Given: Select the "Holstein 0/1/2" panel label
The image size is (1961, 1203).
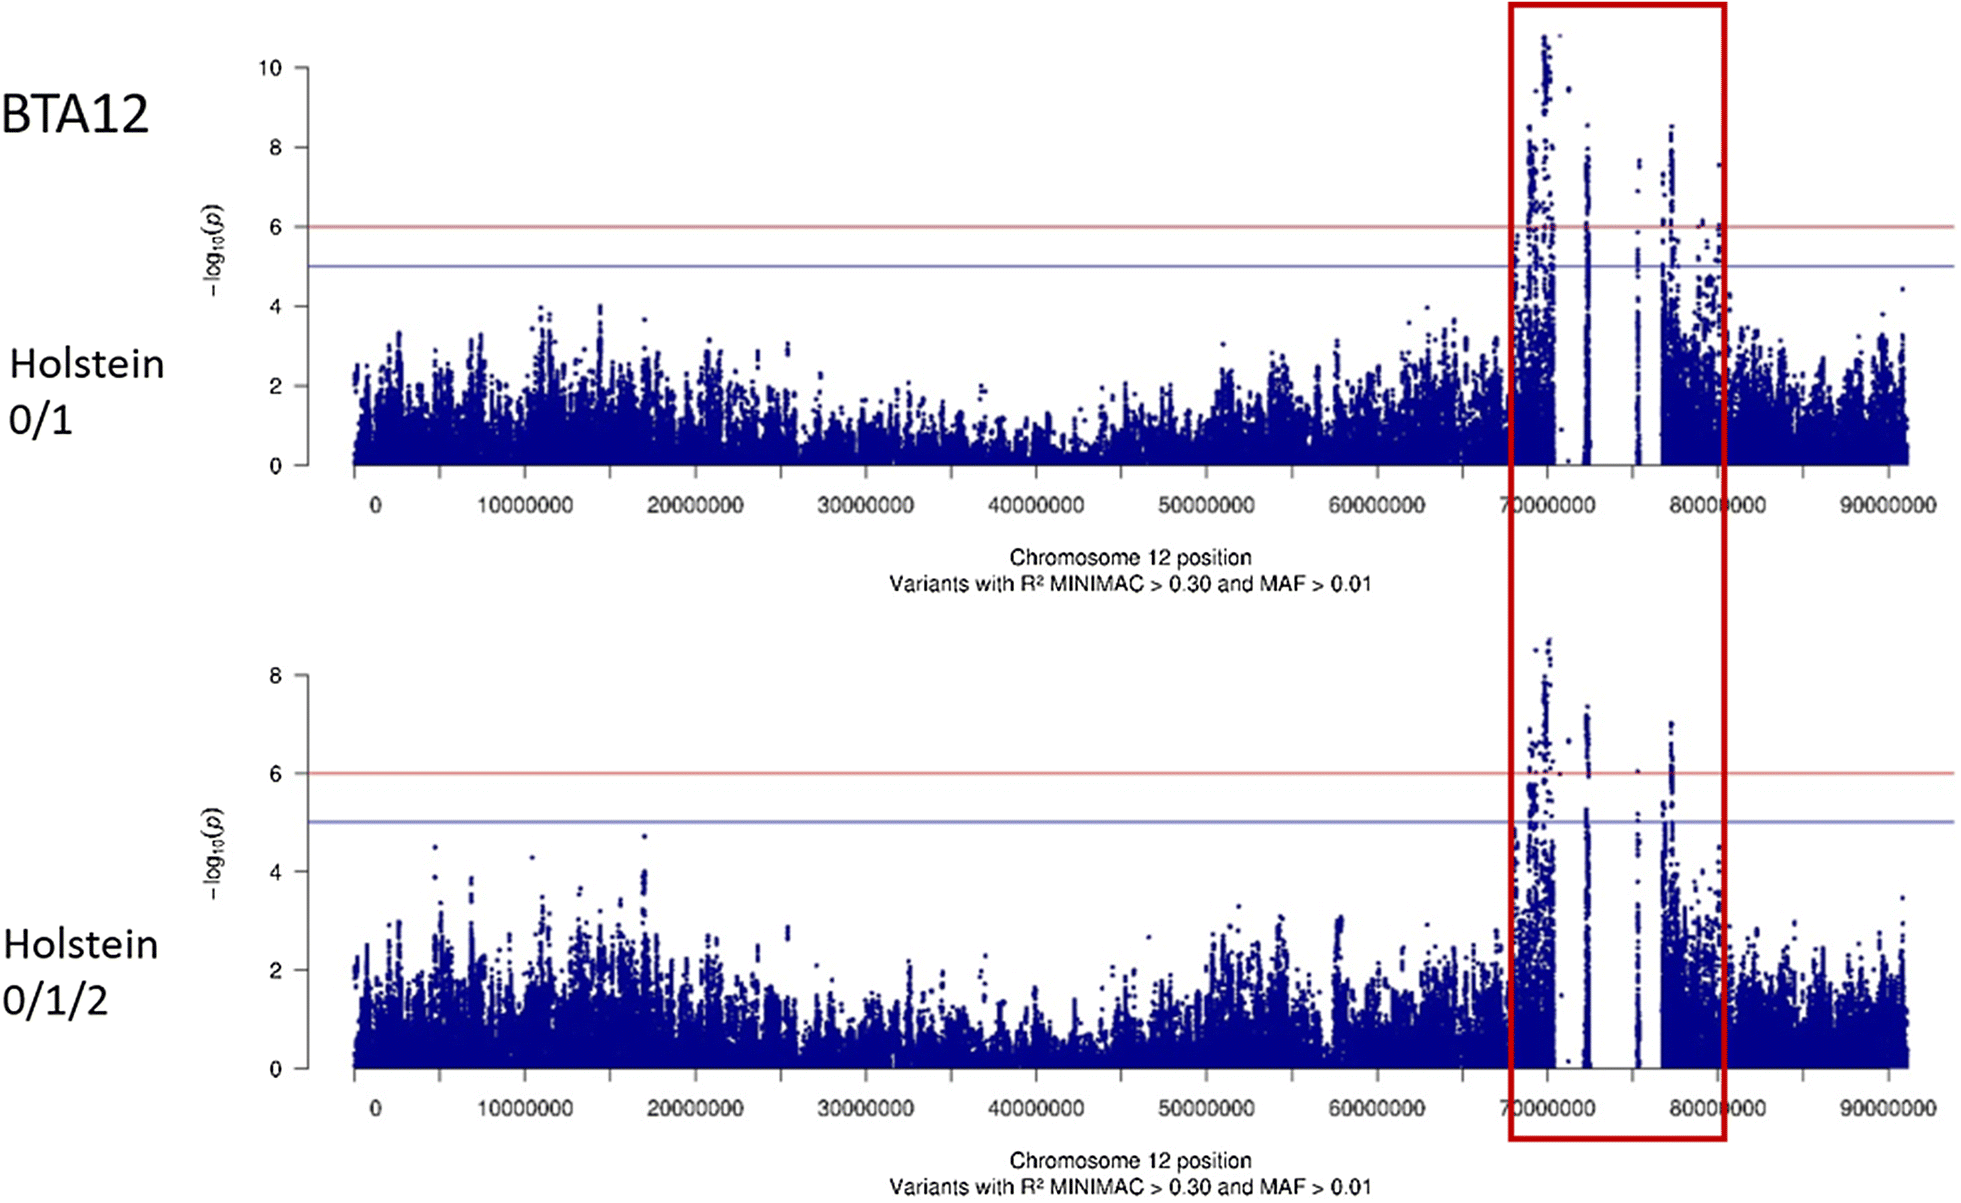Looking at the screenshot, I should point(80,971).
